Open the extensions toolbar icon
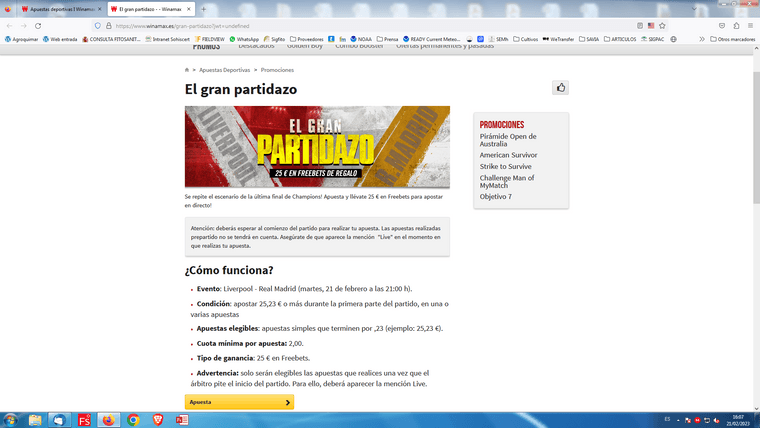This screenshot has width=760, height=428. (736, 26)
